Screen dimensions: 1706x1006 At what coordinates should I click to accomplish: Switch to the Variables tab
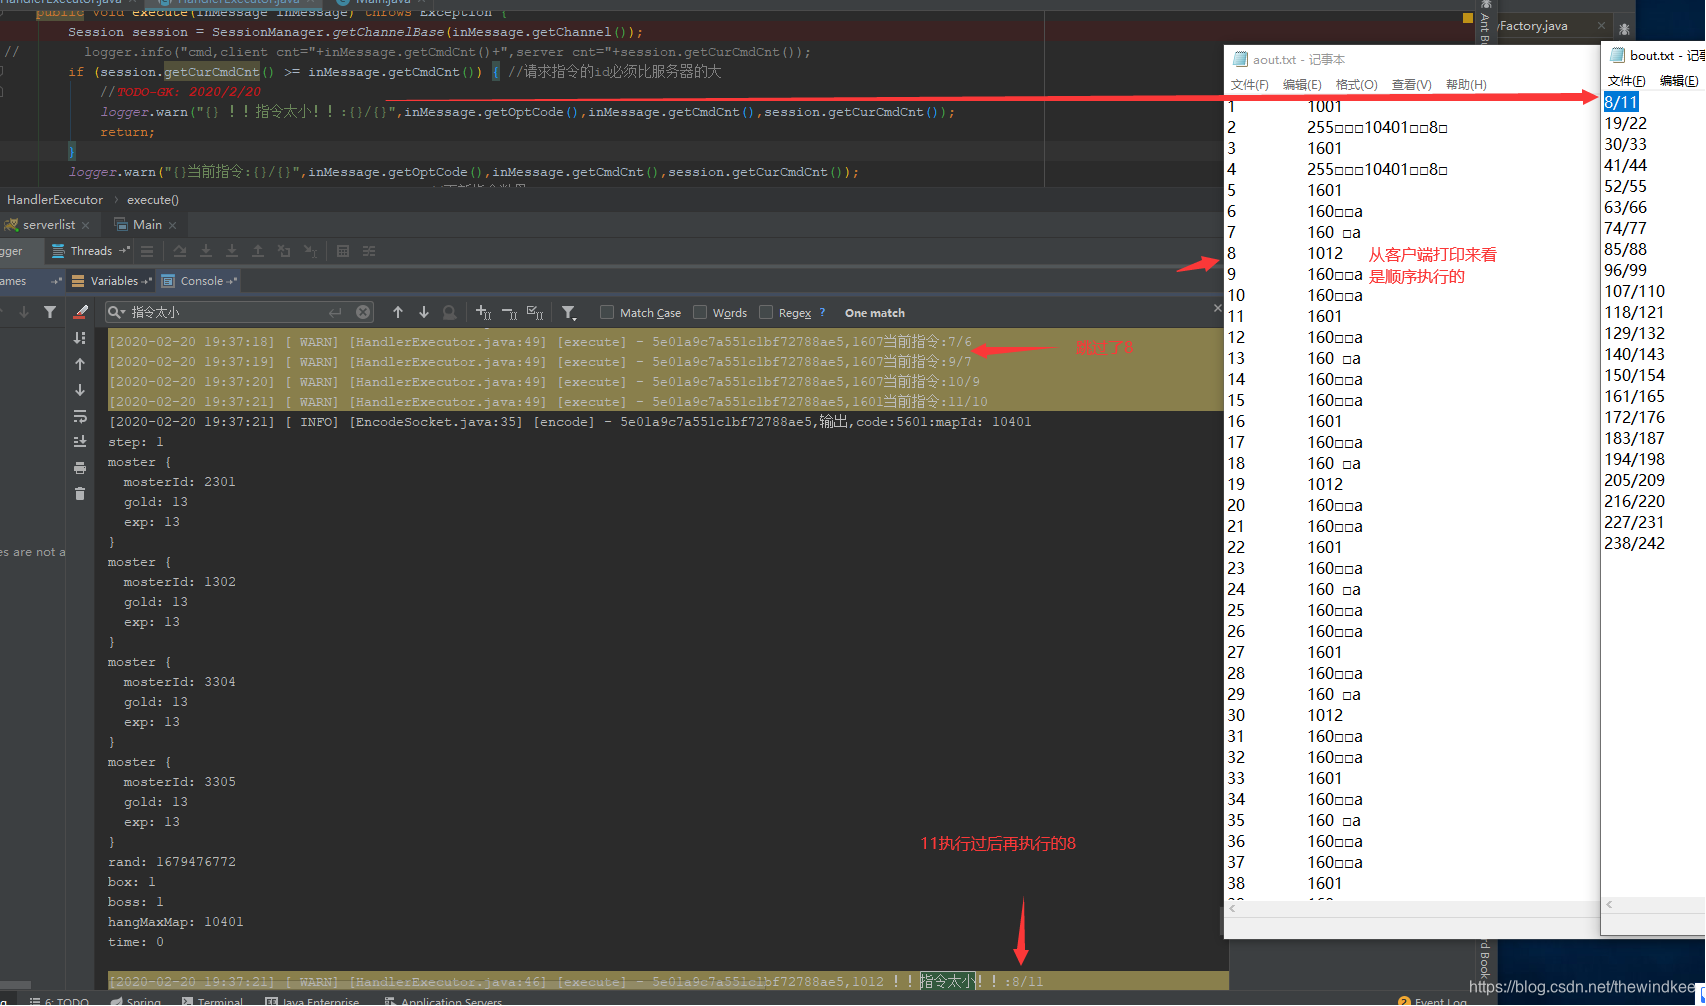tap(112, 281)
